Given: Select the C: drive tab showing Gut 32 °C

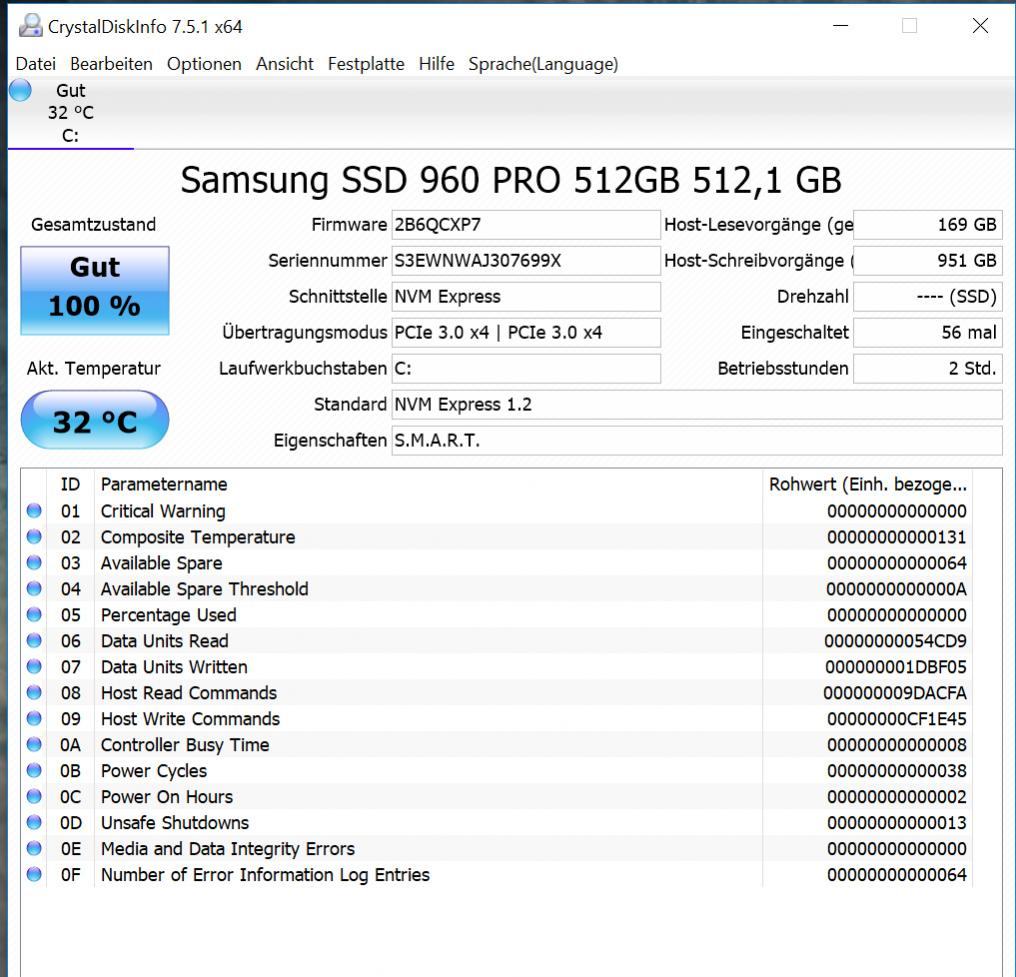Looking at the screenshot, I should [x=71, y=113].
